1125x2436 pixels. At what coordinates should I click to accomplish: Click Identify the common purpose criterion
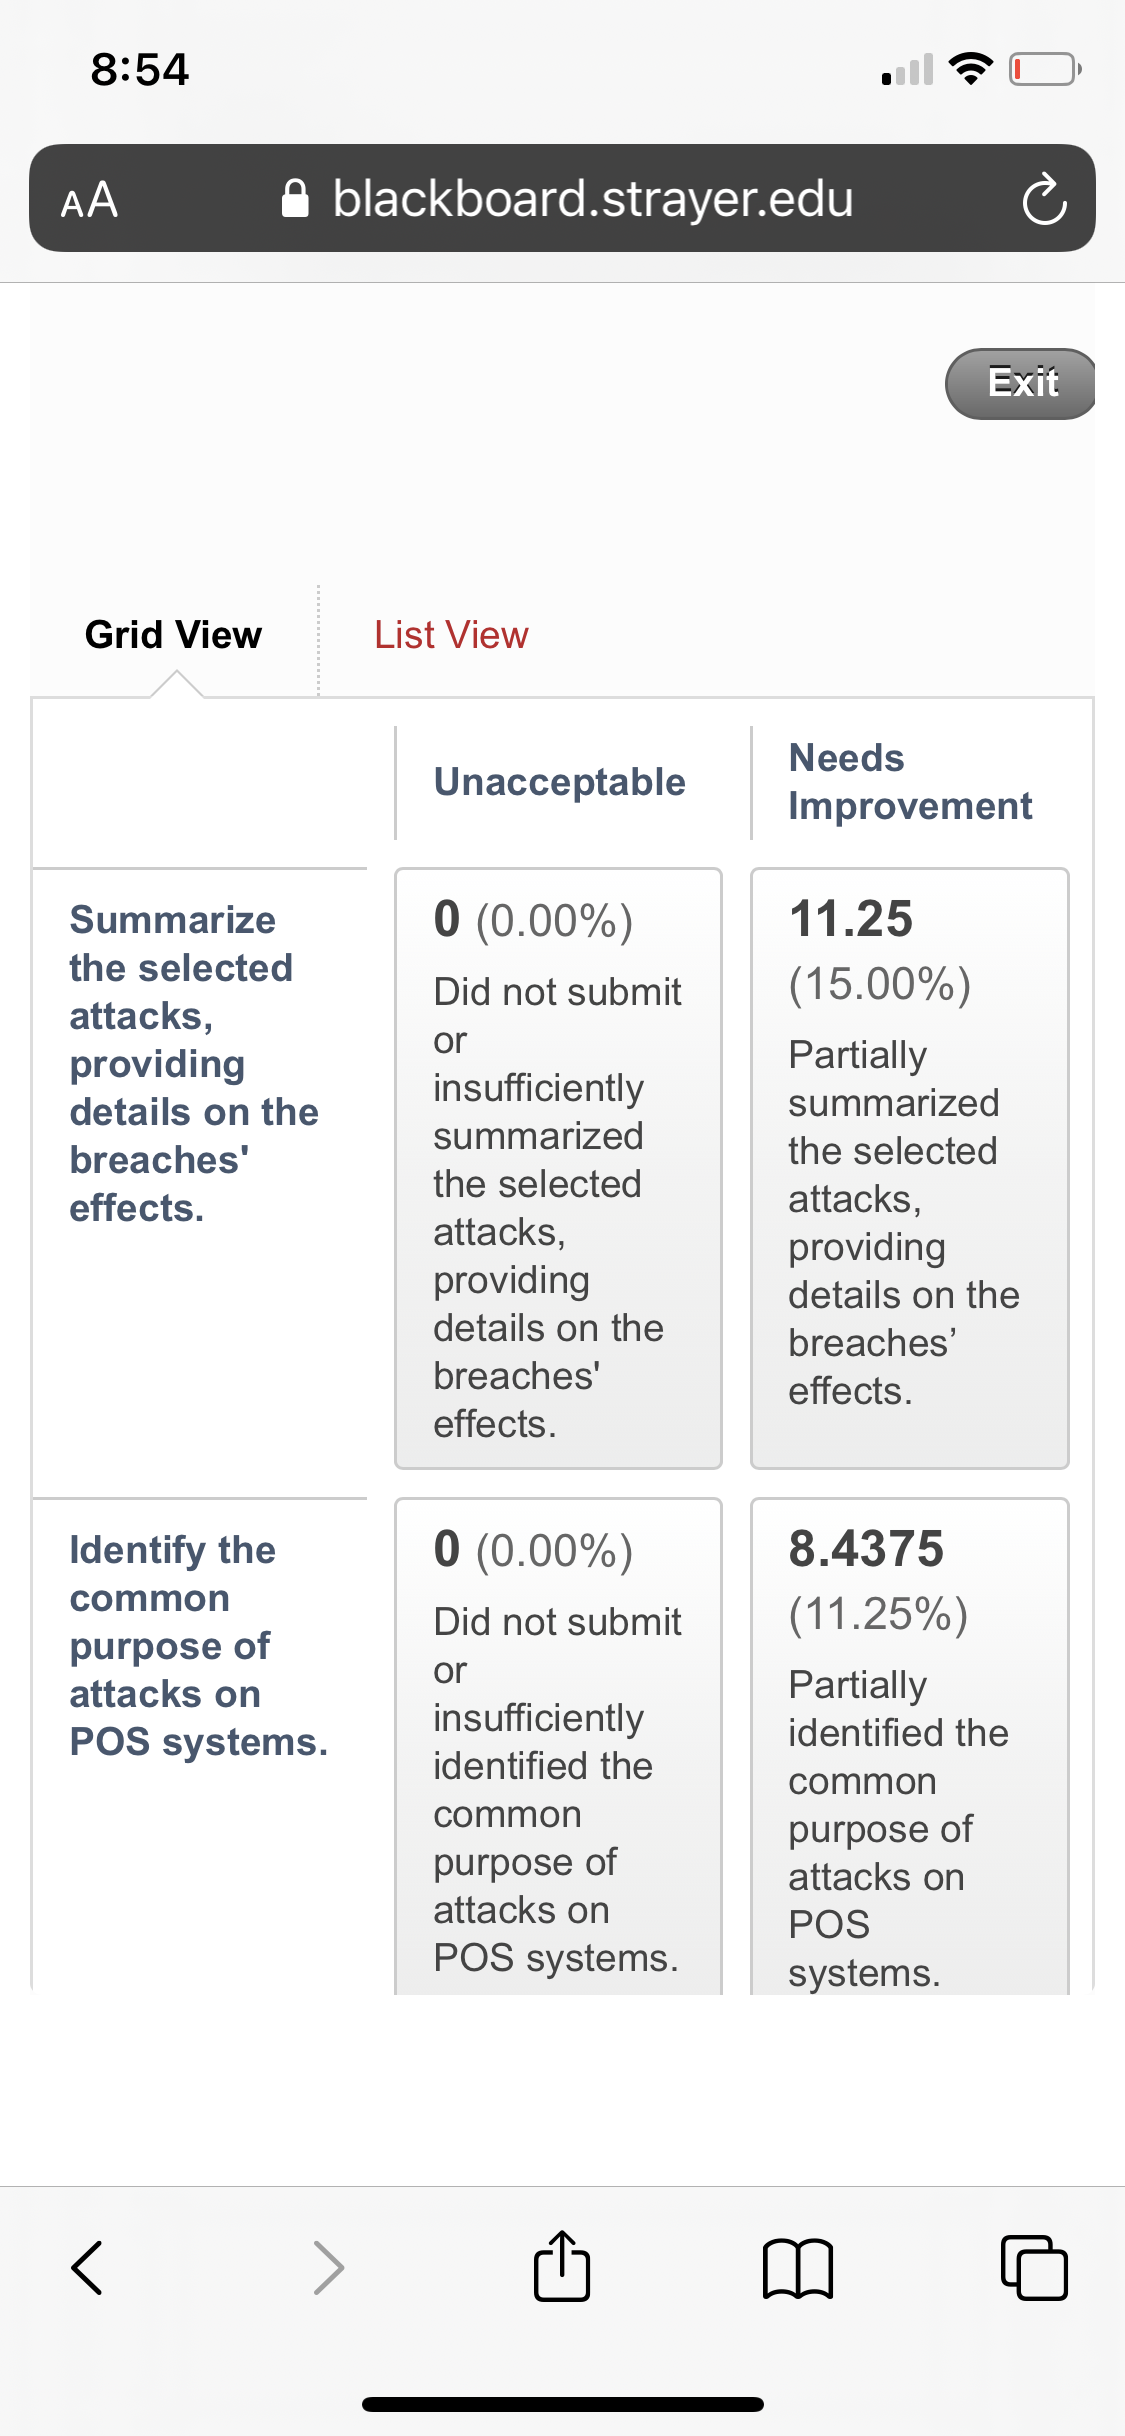pos(198,1646)
